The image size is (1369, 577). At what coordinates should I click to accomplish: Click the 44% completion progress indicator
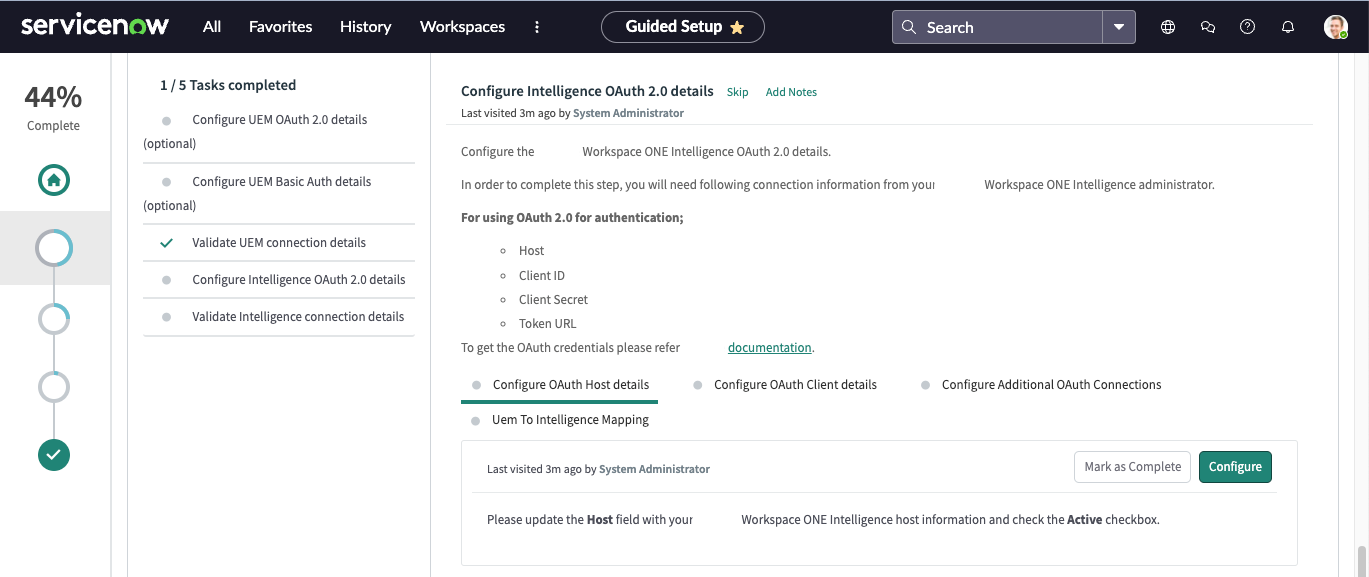[53, 96]
